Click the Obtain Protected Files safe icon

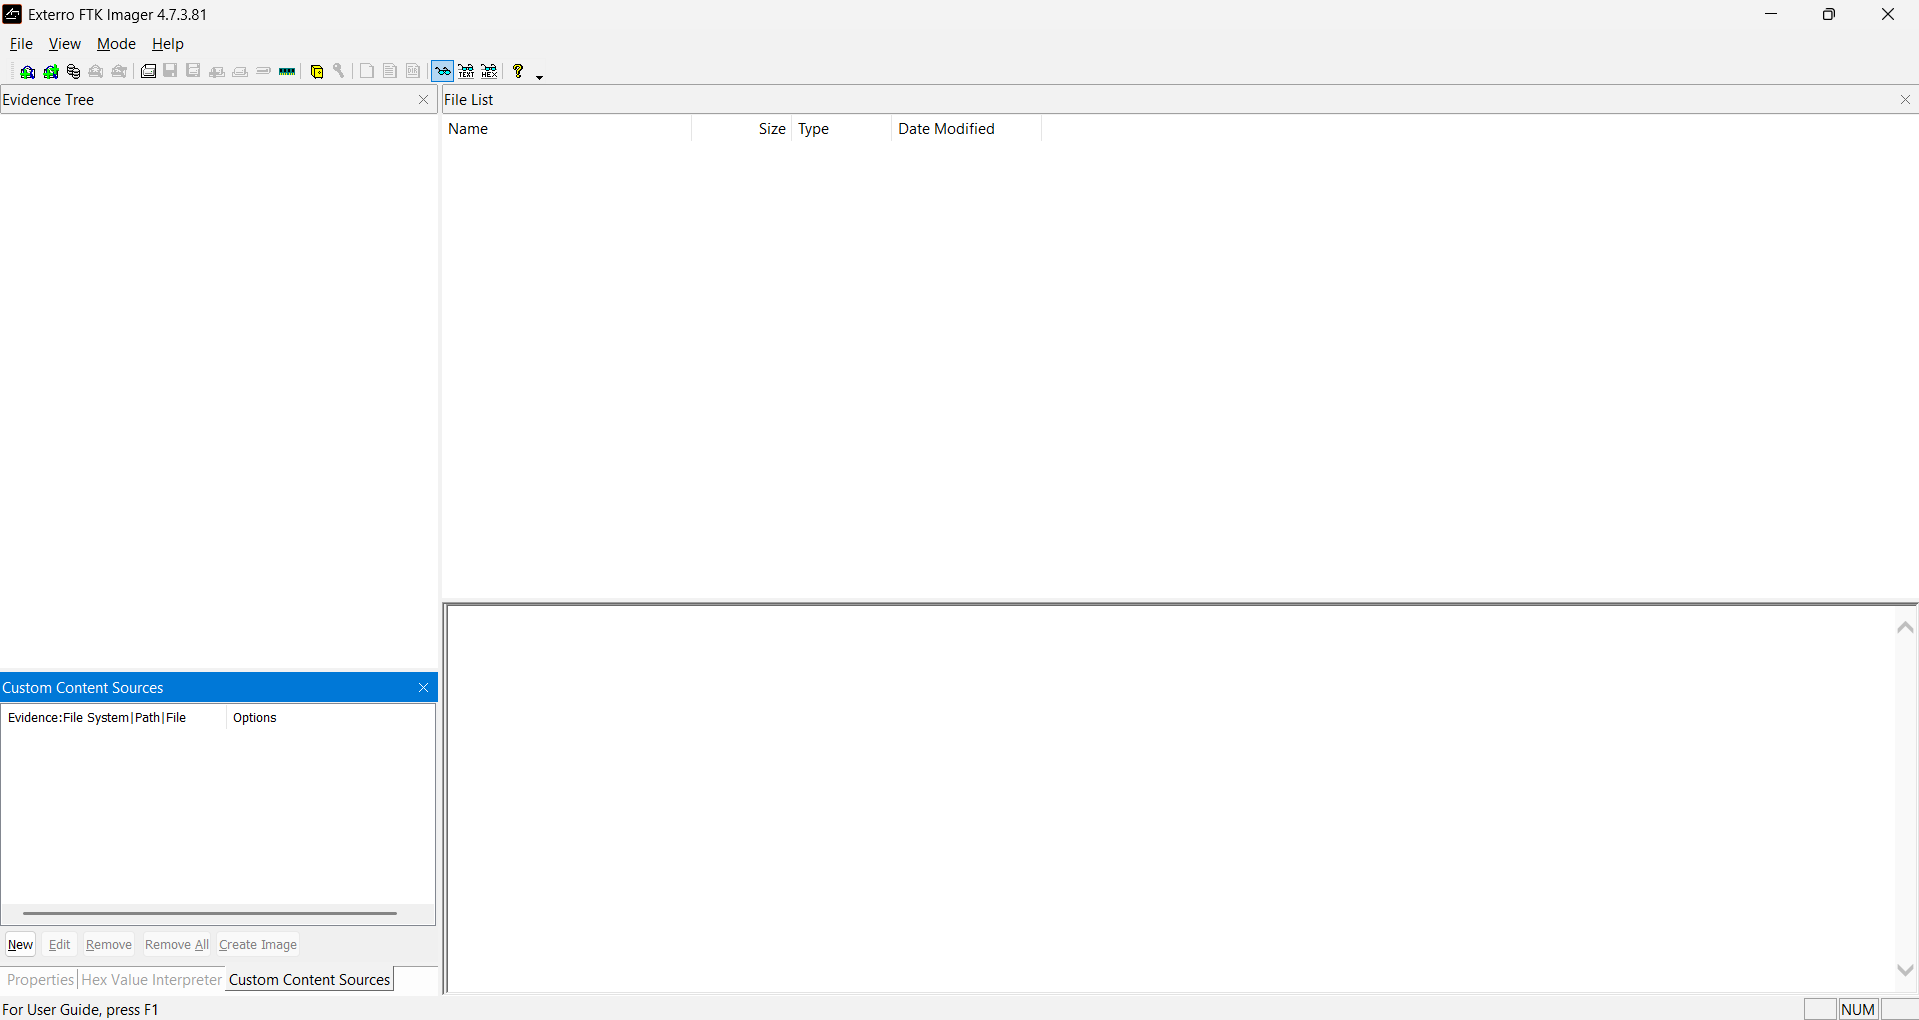point(317,71)
